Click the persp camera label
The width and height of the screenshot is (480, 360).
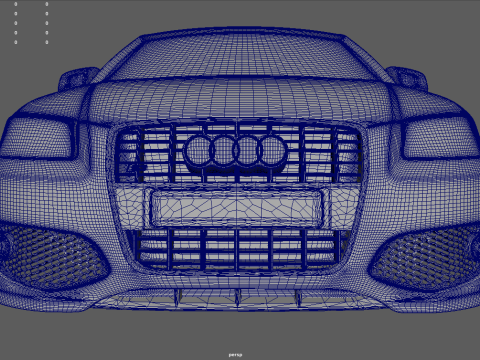coord(235,355)
